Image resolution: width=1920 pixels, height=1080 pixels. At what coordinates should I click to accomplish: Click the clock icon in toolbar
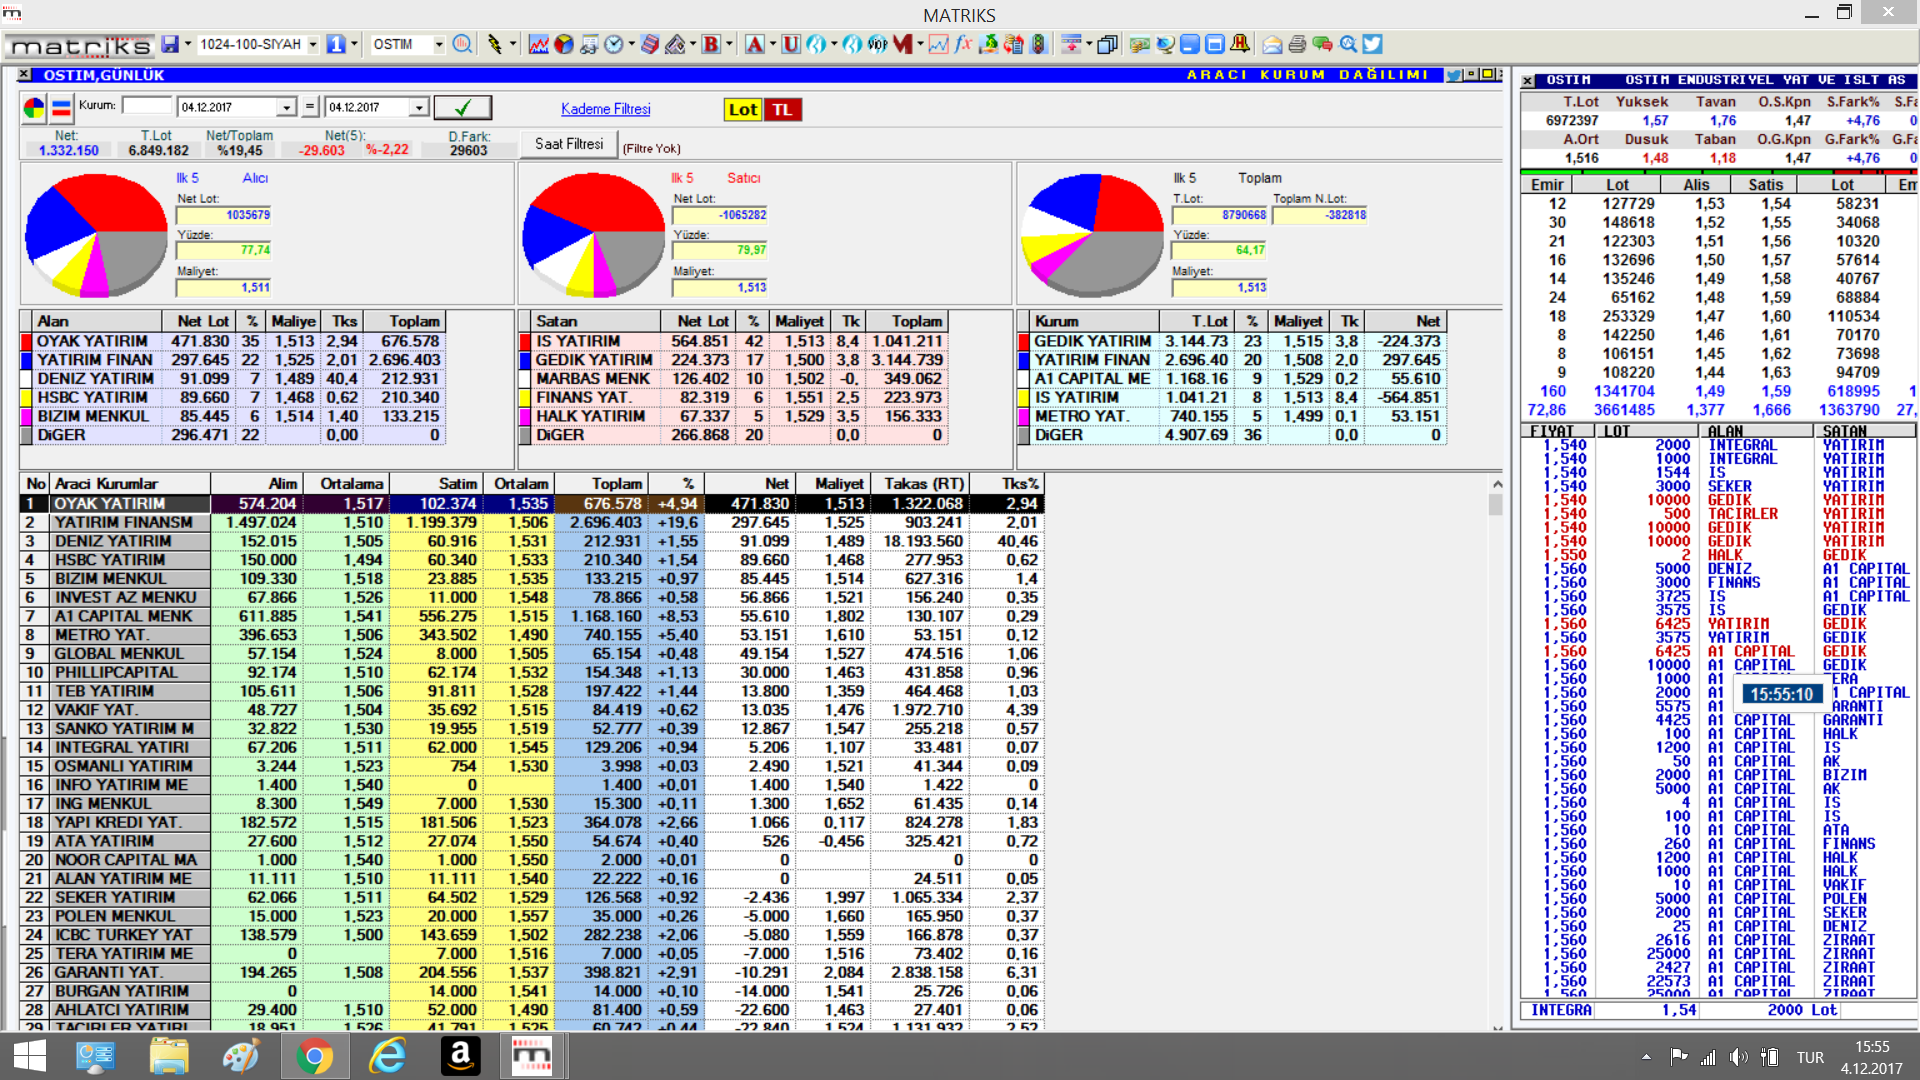[614, 44]
